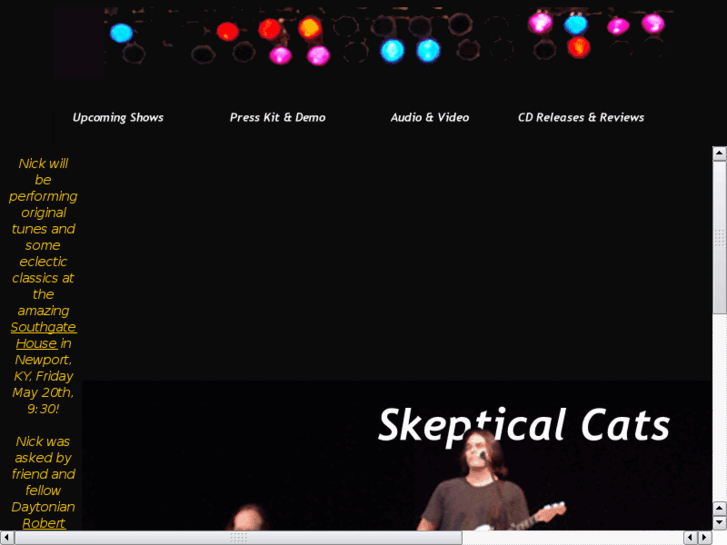This screenshot has height=545, width=727.
Task: Click the 'Skeptical Cats' title text
Action: [x=524, y=425]
